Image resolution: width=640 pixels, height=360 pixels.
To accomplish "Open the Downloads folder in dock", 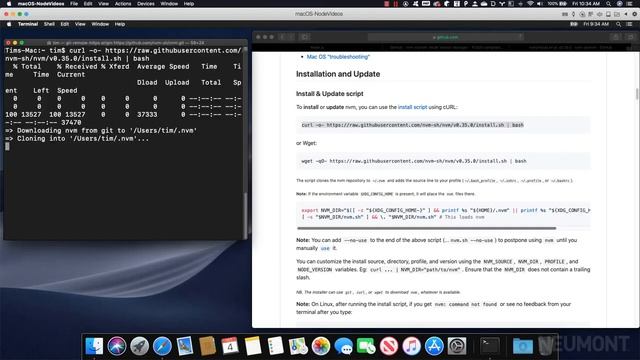I will (522, 346).
